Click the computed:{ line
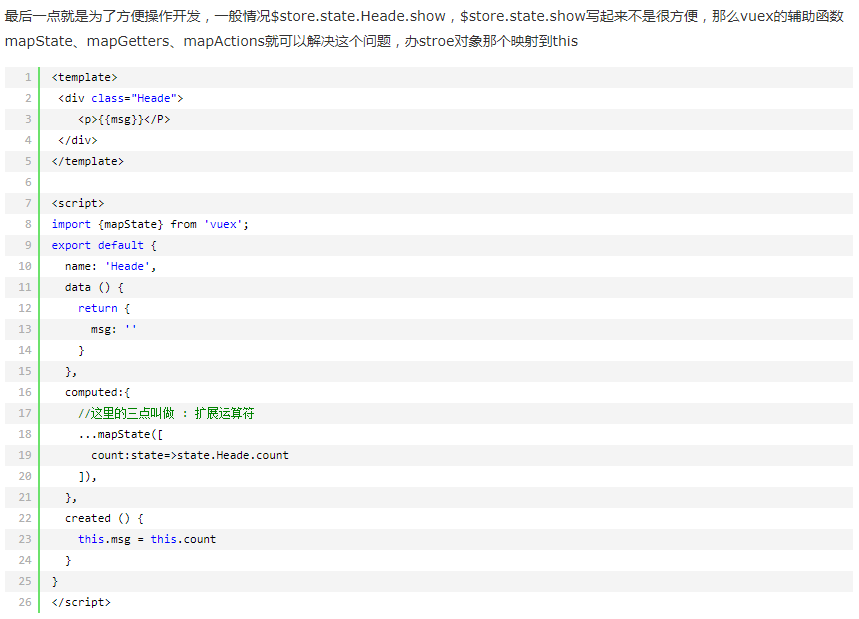The image size is (859, 619). 98,392
